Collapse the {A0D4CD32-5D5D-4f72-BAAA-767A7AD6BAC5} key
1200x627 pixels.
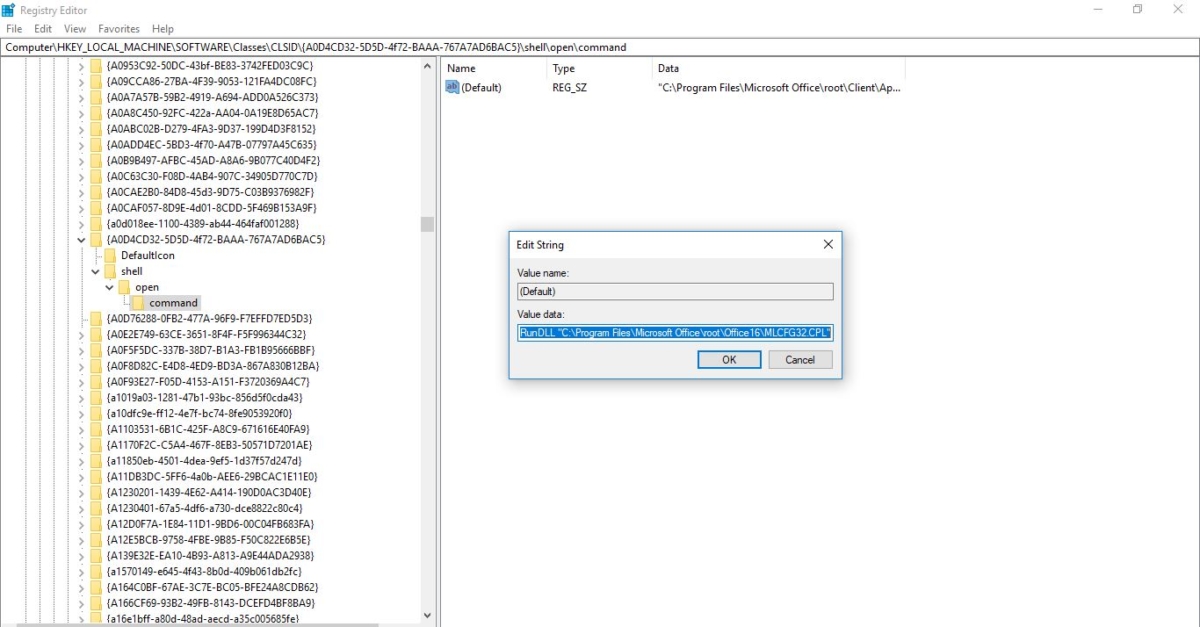click(x=81, y=240)
